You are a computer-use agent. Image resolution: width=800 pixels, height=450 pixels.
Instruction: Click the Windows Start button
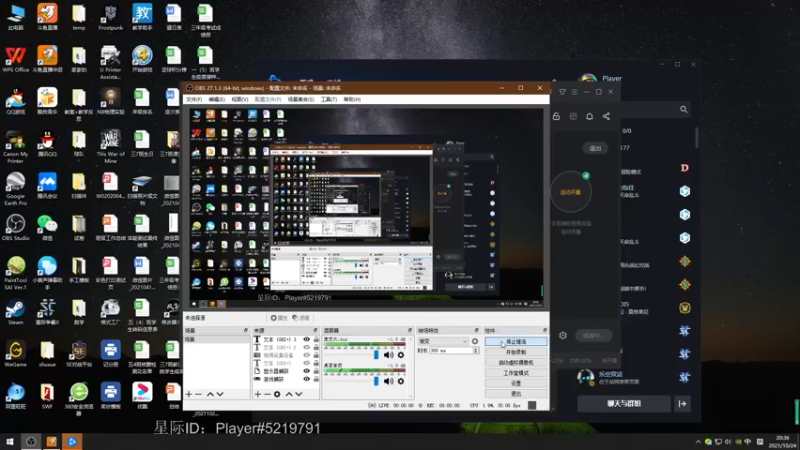[x=9, y=442]
